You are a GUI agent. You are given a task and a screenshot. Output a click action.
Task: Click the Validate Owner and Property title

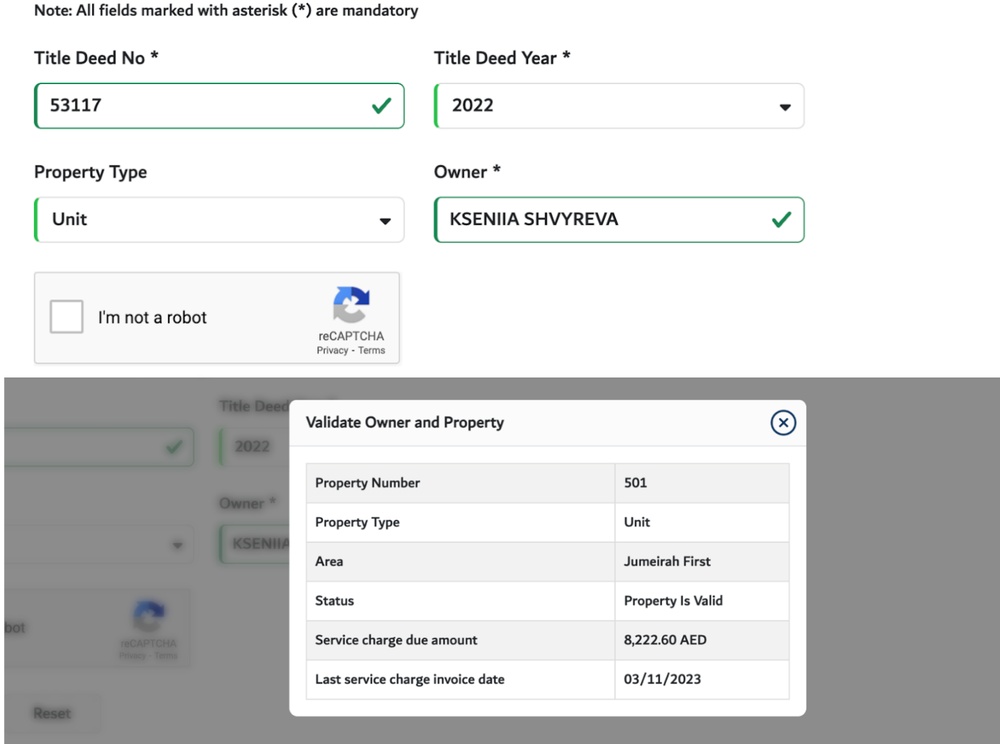[405, 423]
